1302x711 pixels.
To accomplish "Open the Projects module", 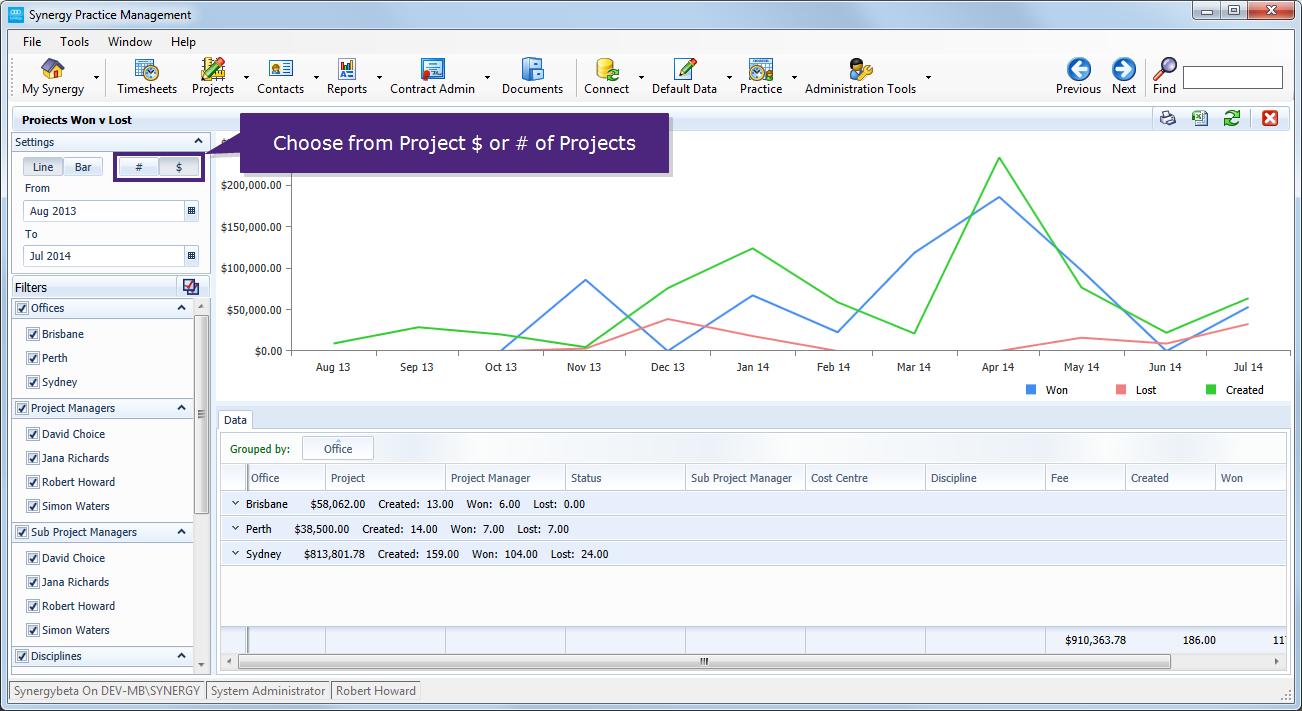I will pos(212,76).
